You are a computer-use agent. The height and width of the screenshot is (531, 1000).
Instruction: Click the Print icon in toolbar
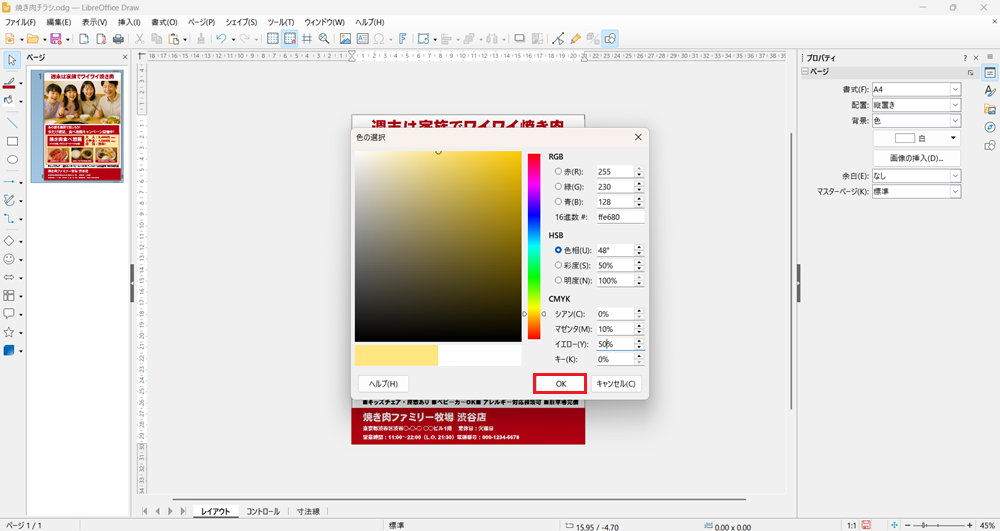click(x=118, y=39)
